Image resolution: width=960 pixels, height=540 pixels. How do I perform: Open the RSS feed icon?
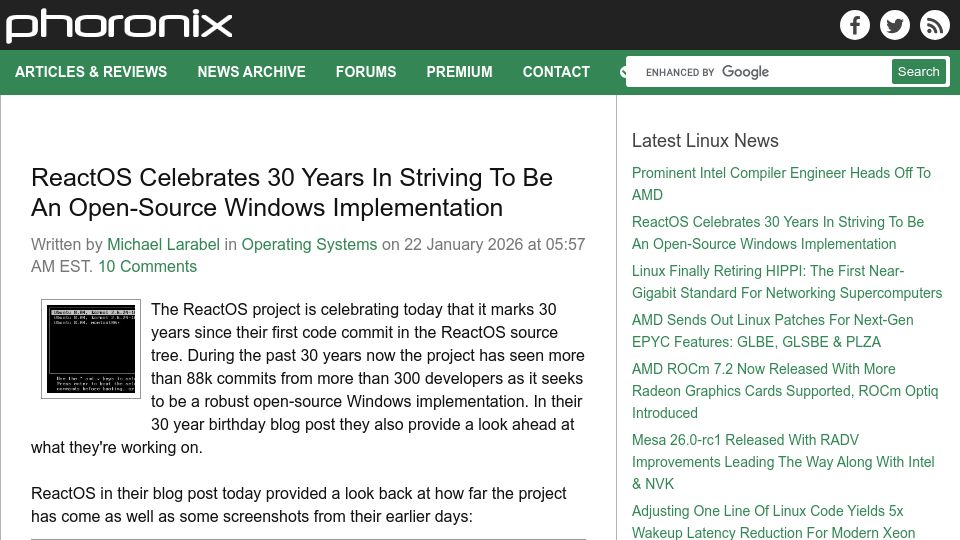click(x=934, y=25)
